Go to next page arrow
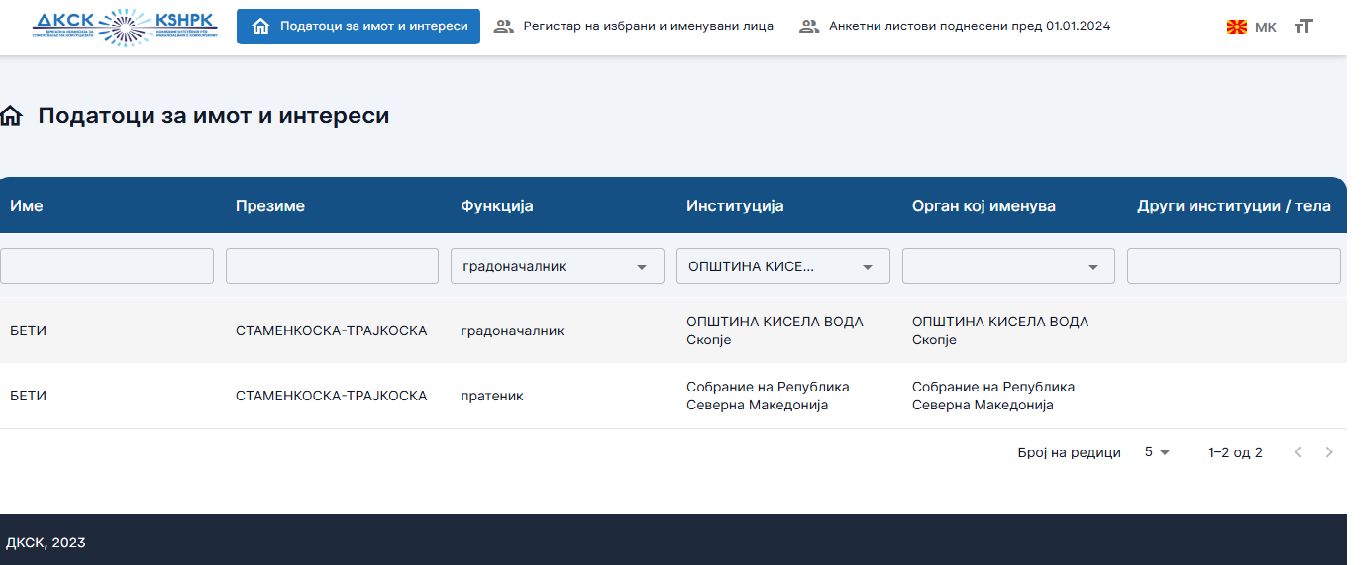This screenshot has height=565, width=1366. [1329, 452]
